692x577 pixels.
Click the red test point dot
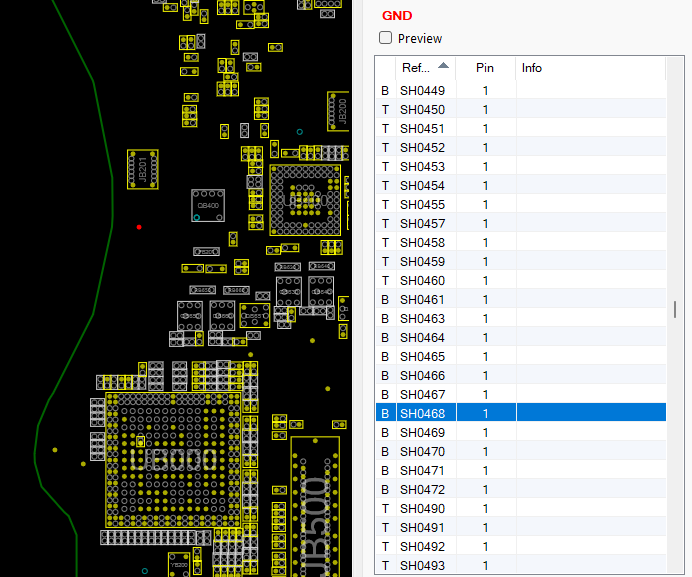point(139,227)
